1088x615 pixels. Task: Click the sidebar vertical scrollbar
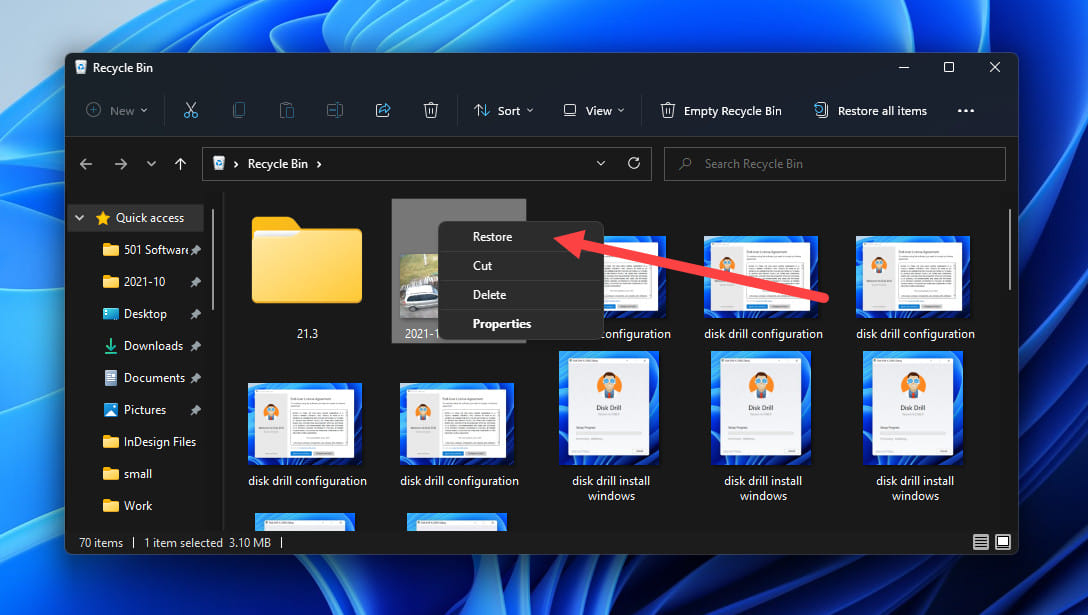click(x=213, y=260)
